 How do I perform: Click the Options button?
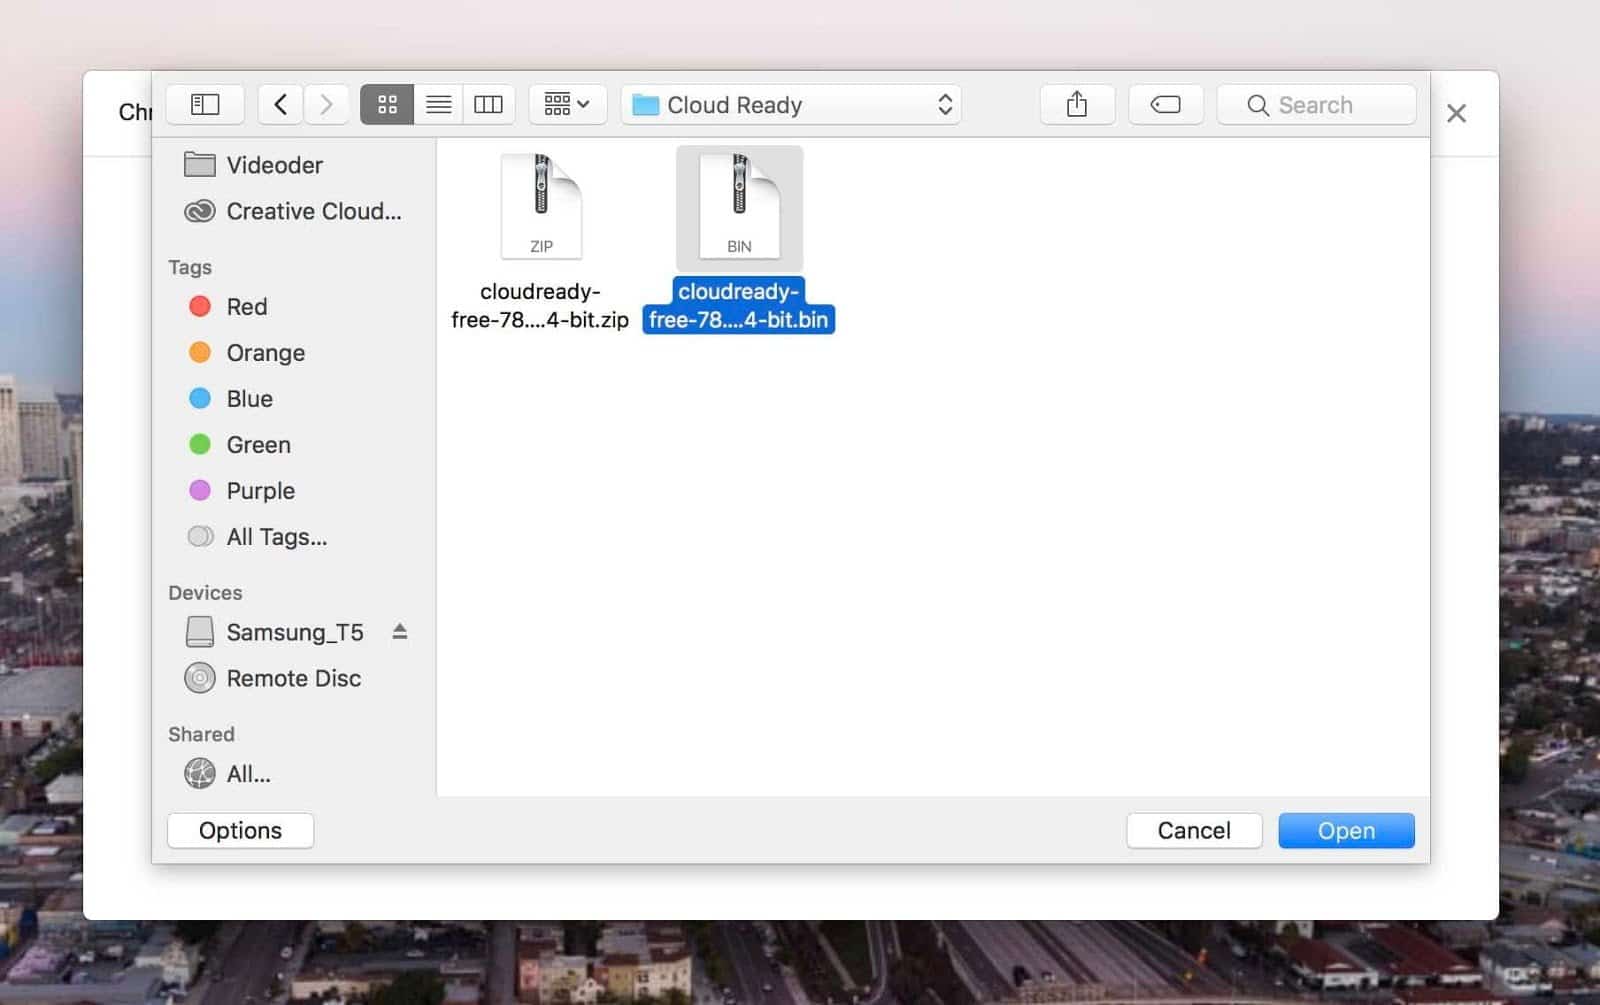click(x=240, y=830)
